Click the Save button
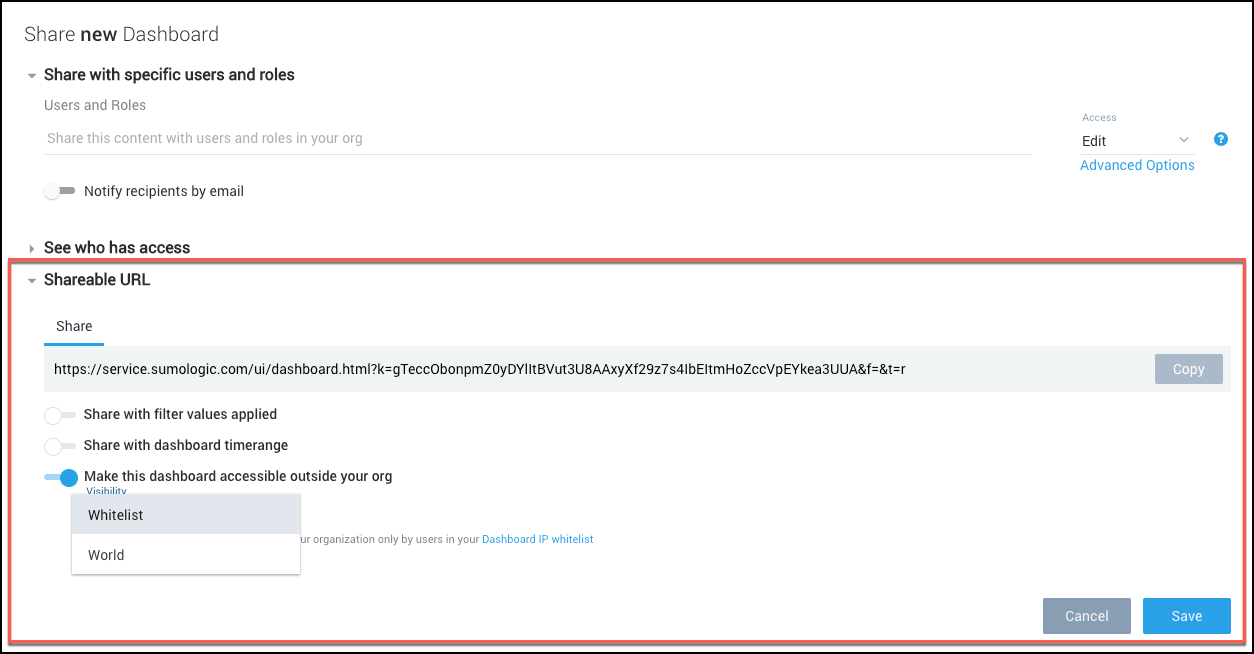The height and width of the screenshot is (654, 1254). (x=1186, y=616)
